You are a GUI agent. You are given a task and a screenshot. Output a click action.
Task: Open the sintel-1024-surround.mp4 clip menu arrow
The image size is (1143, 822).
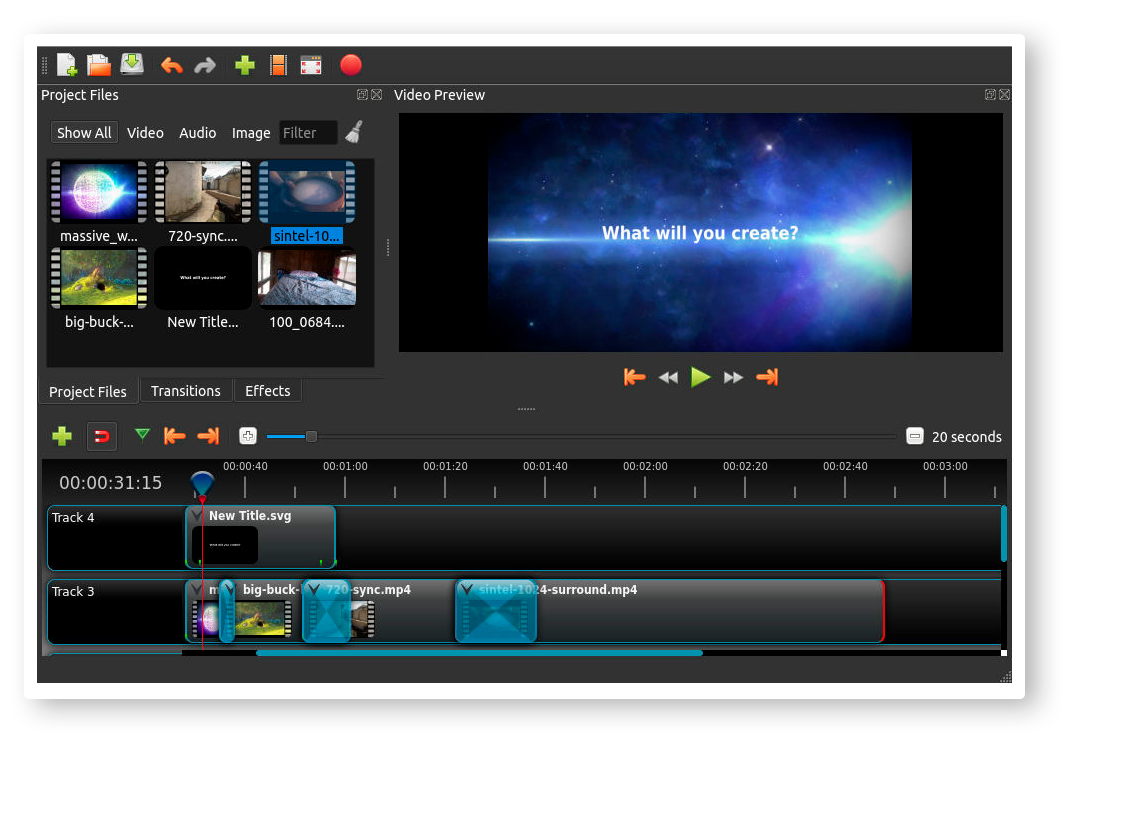(x=467, y=589)
